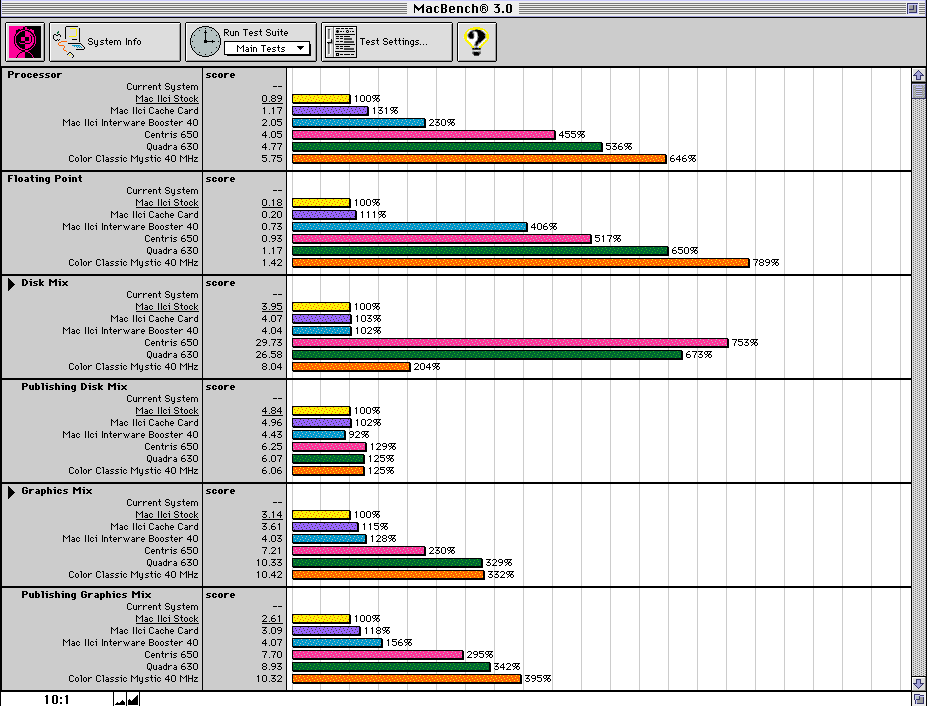The height and width of the screenshot is (706, 927).
Task: Click Mac IIci Stock link under Processor
Action: click(167, 99)
